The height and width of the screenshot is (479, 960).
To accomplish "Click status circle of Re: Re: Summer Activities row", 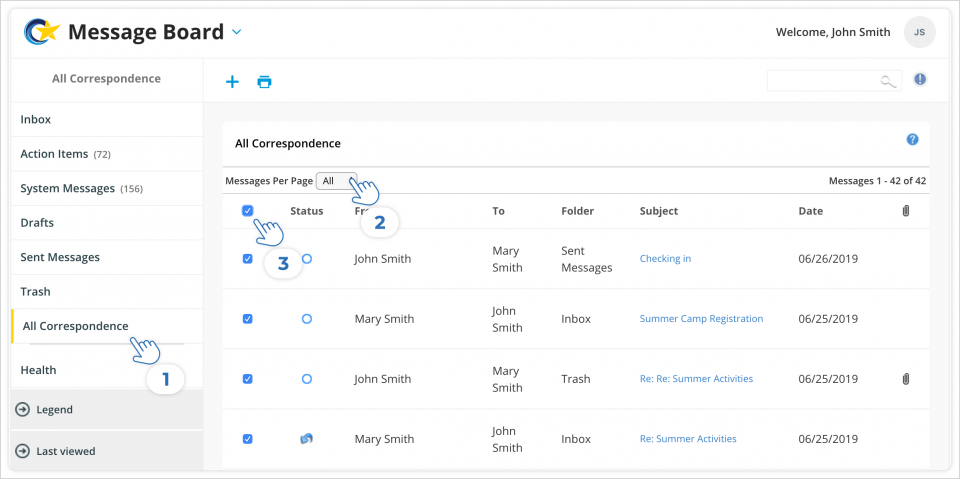I will click(307, 379).
